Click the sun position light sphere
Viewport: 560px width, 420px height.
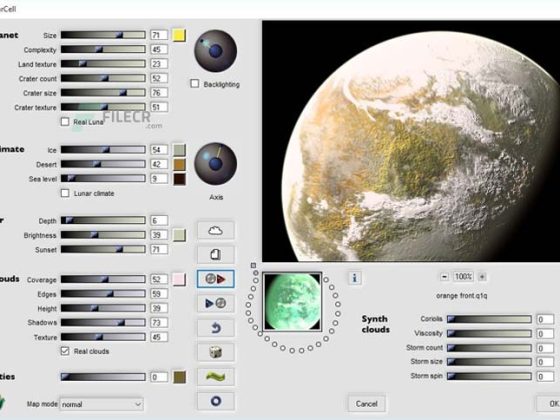pyautogui.click(x=215, y=51)
